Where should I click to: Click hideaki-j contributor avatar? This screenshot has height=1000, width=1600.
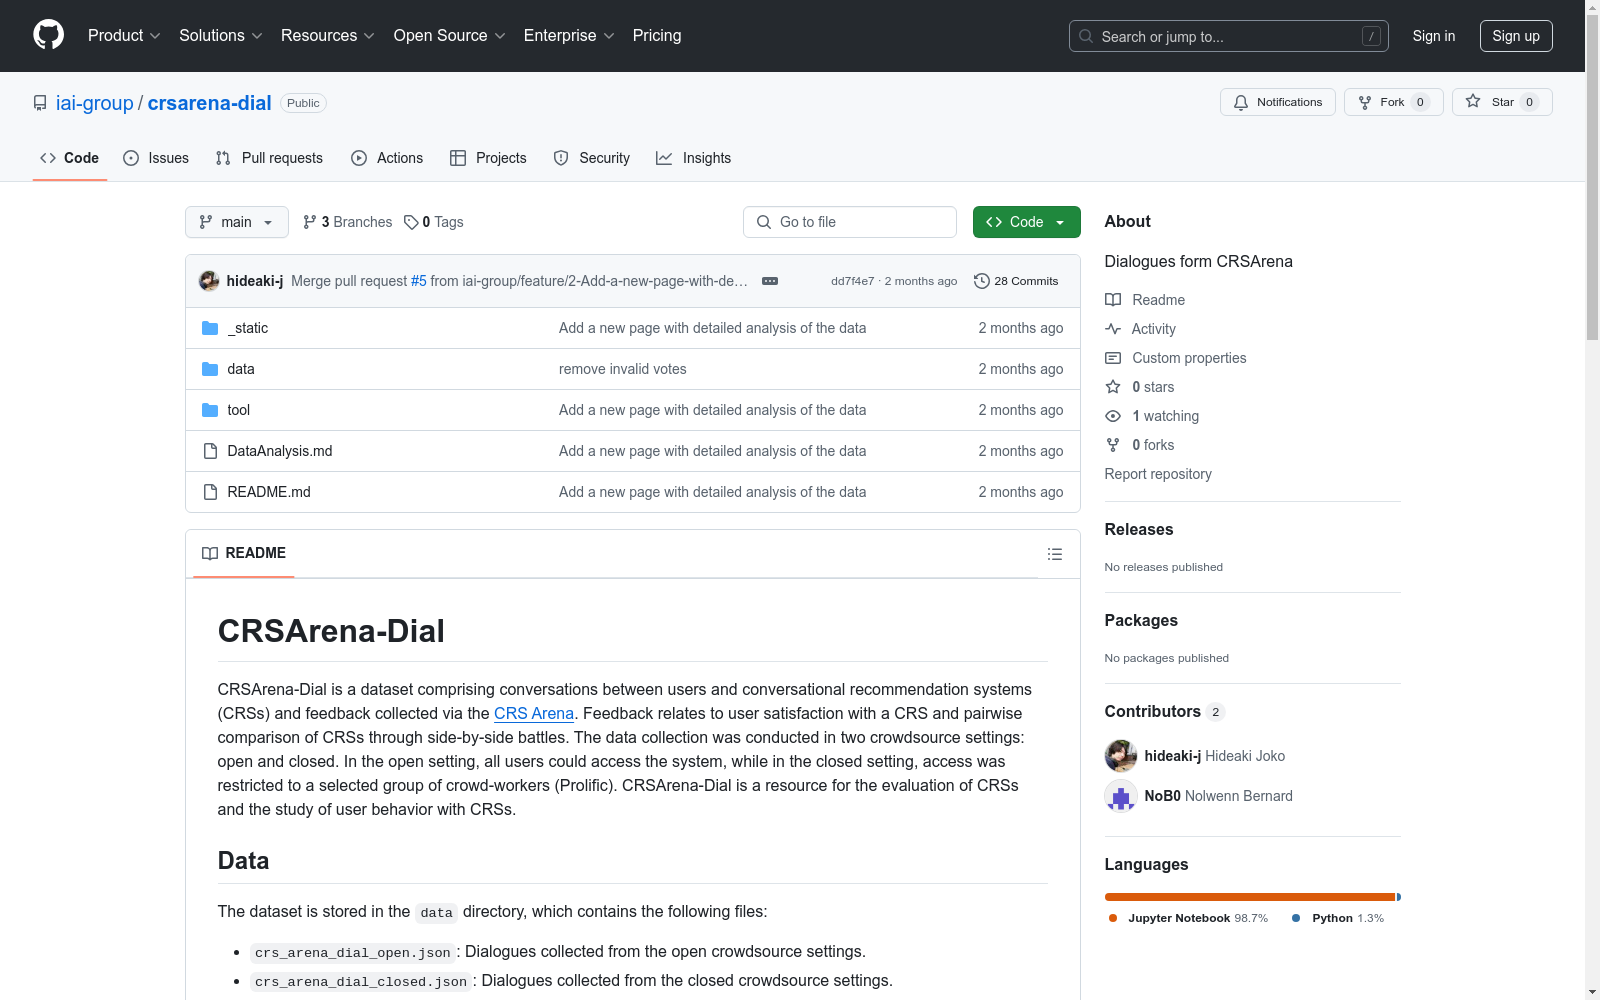point(1121,756)
